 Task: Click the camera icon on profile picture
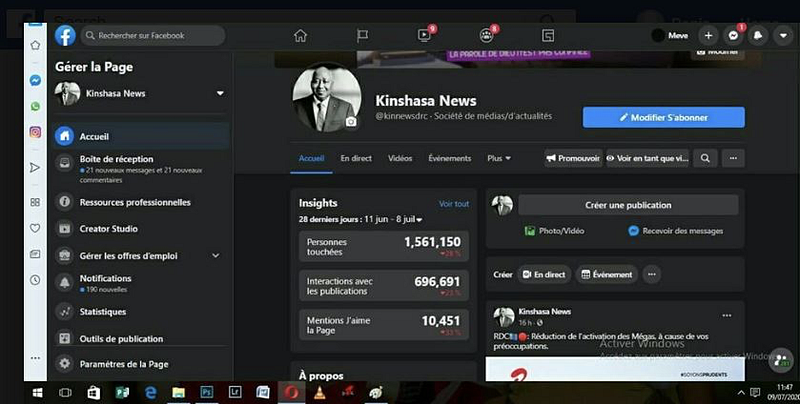tap(351, 122)
